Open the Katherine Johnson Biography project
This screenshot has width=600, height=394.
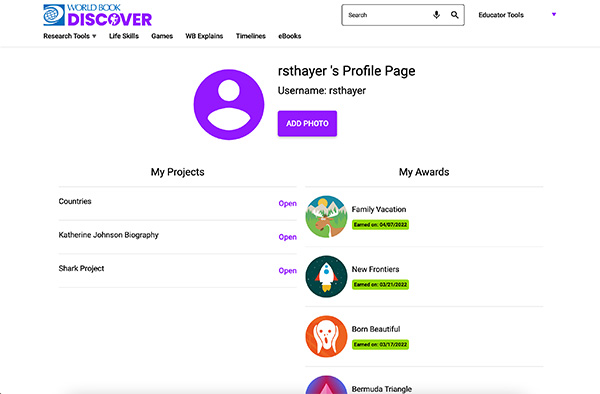[x=287, y=237]
